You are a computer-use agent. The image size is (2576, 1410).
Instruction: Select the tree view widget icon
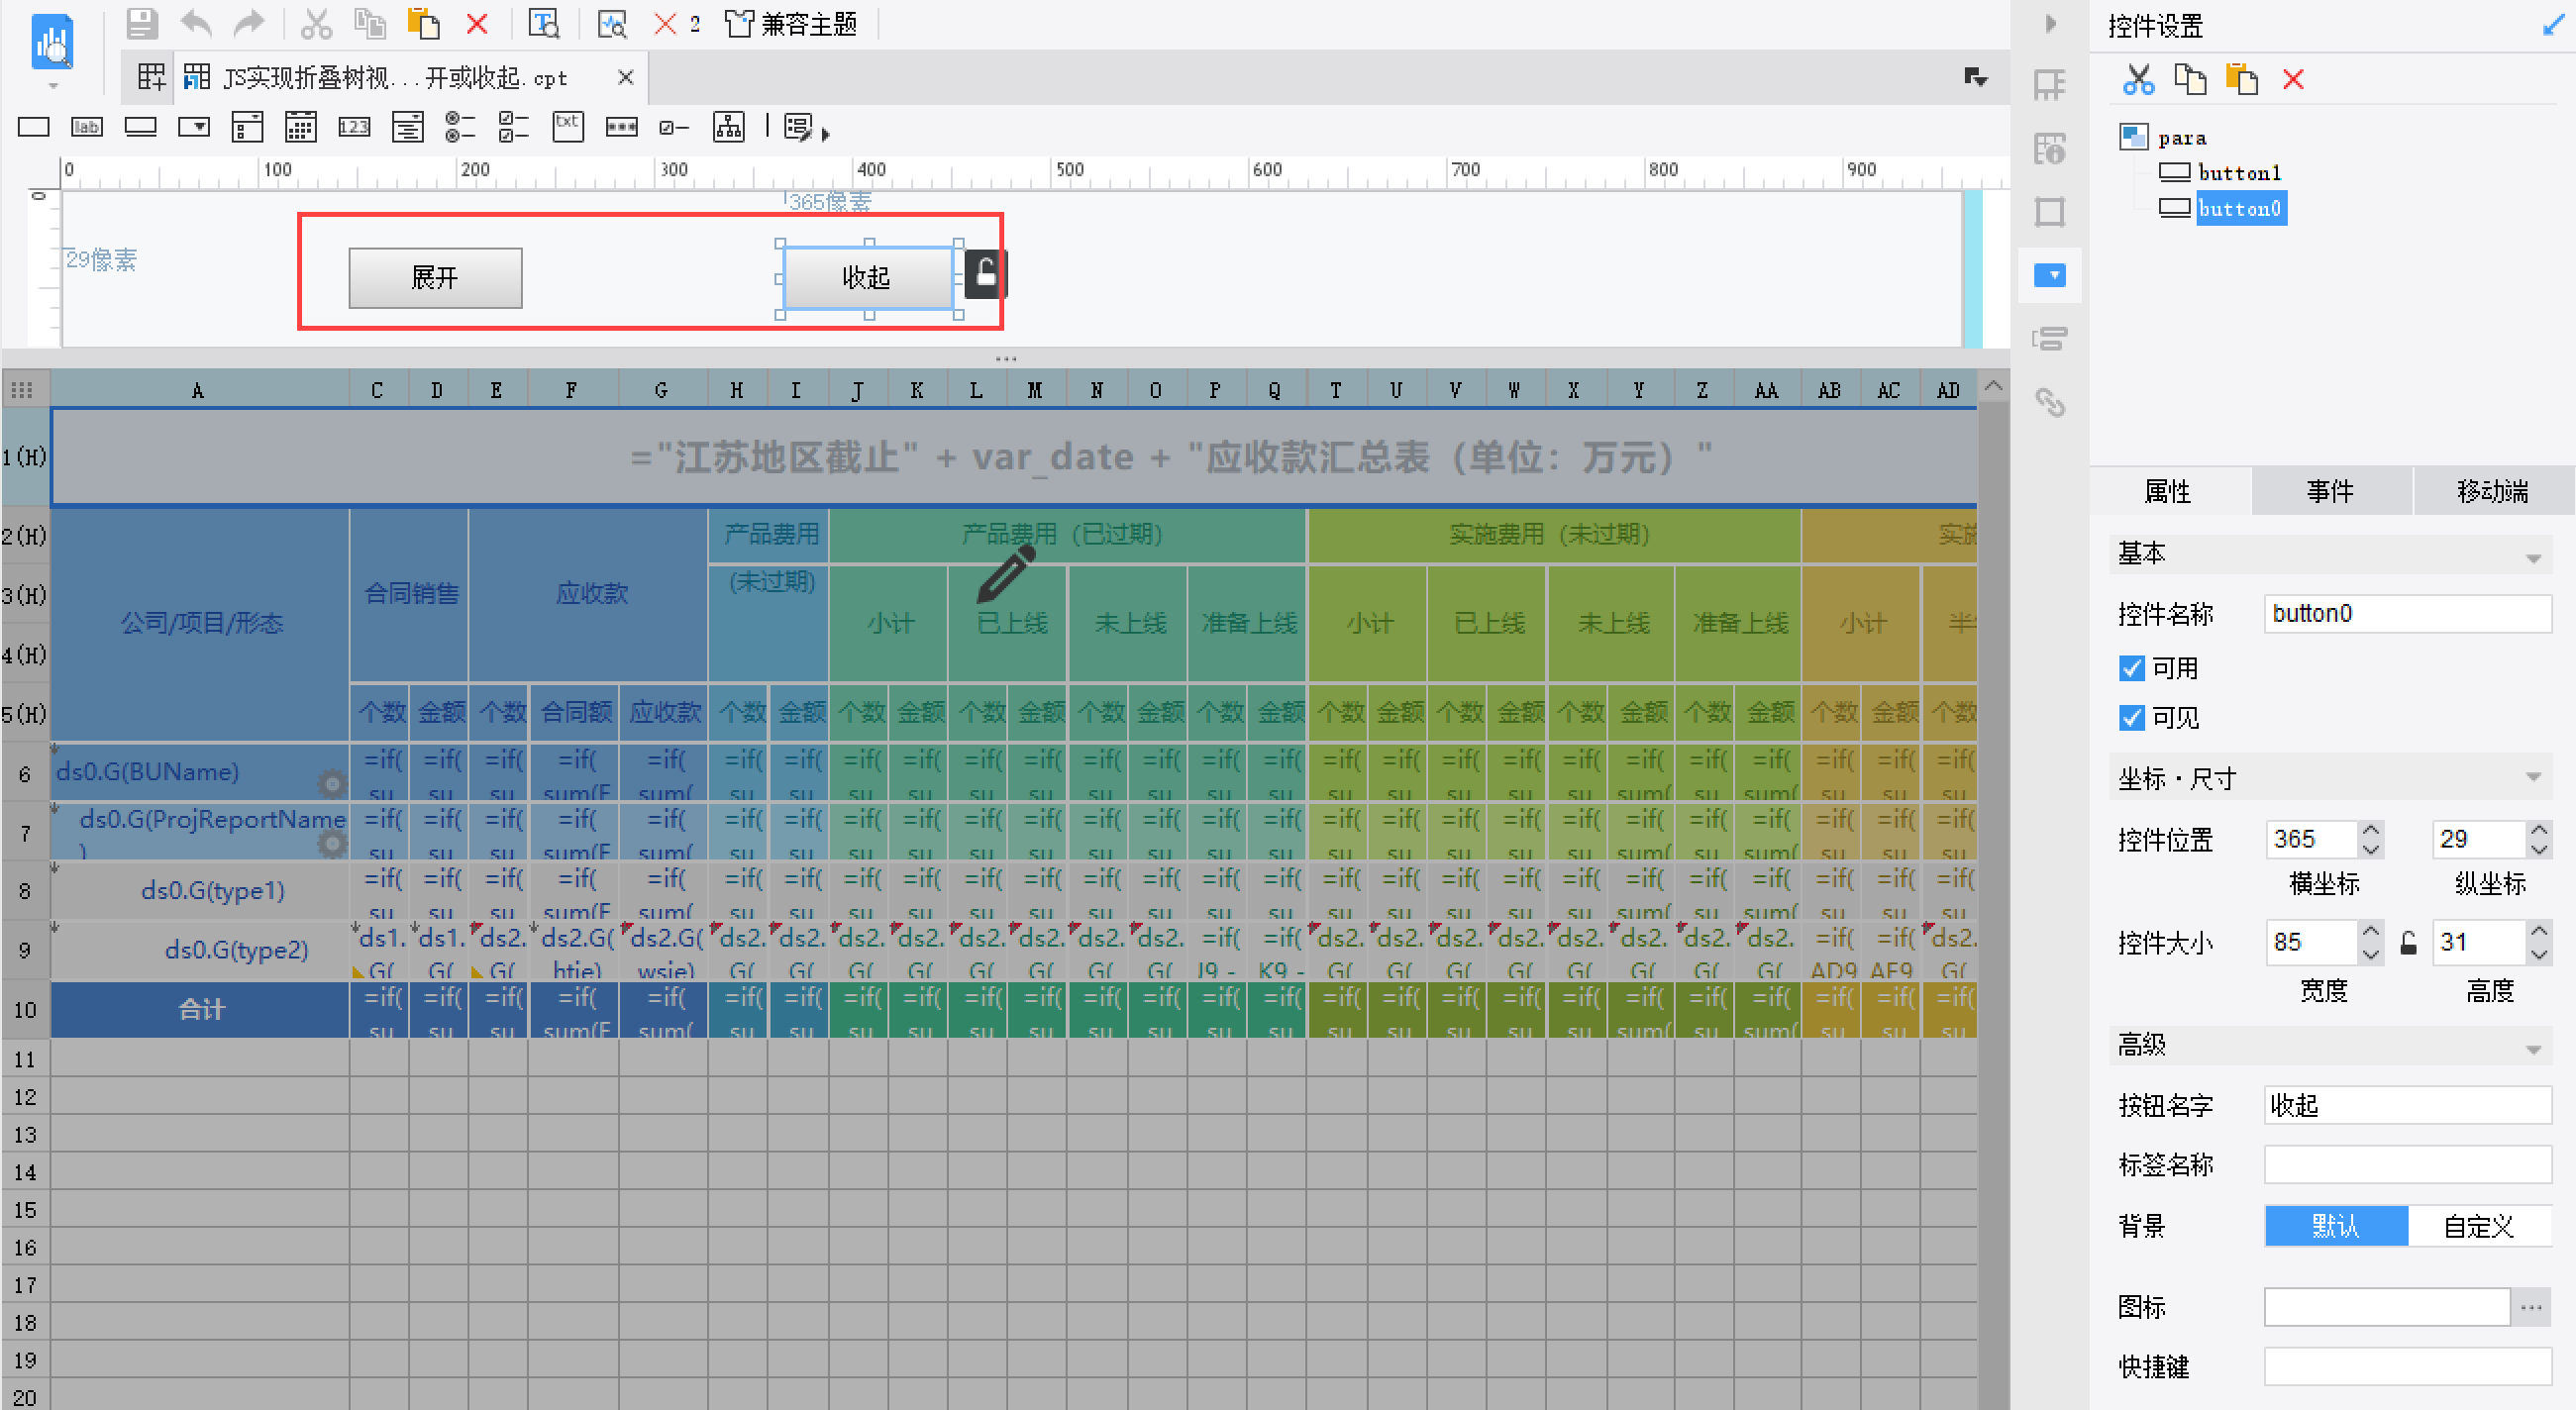tap(728, 127)
